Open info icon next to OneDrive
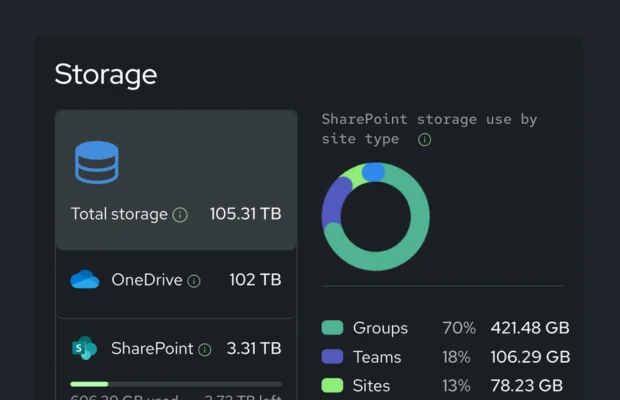 coord(194,281)
